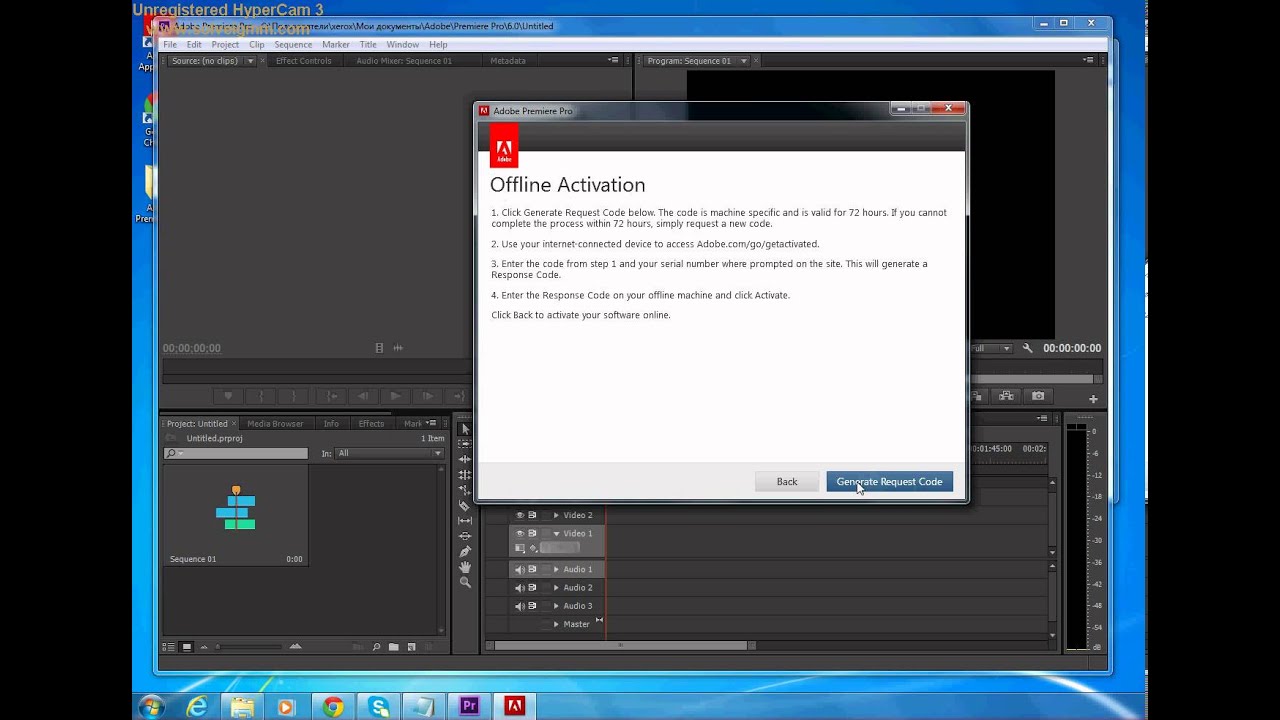
Task: Click Play button in Source monitor
Action: [395, 396]
